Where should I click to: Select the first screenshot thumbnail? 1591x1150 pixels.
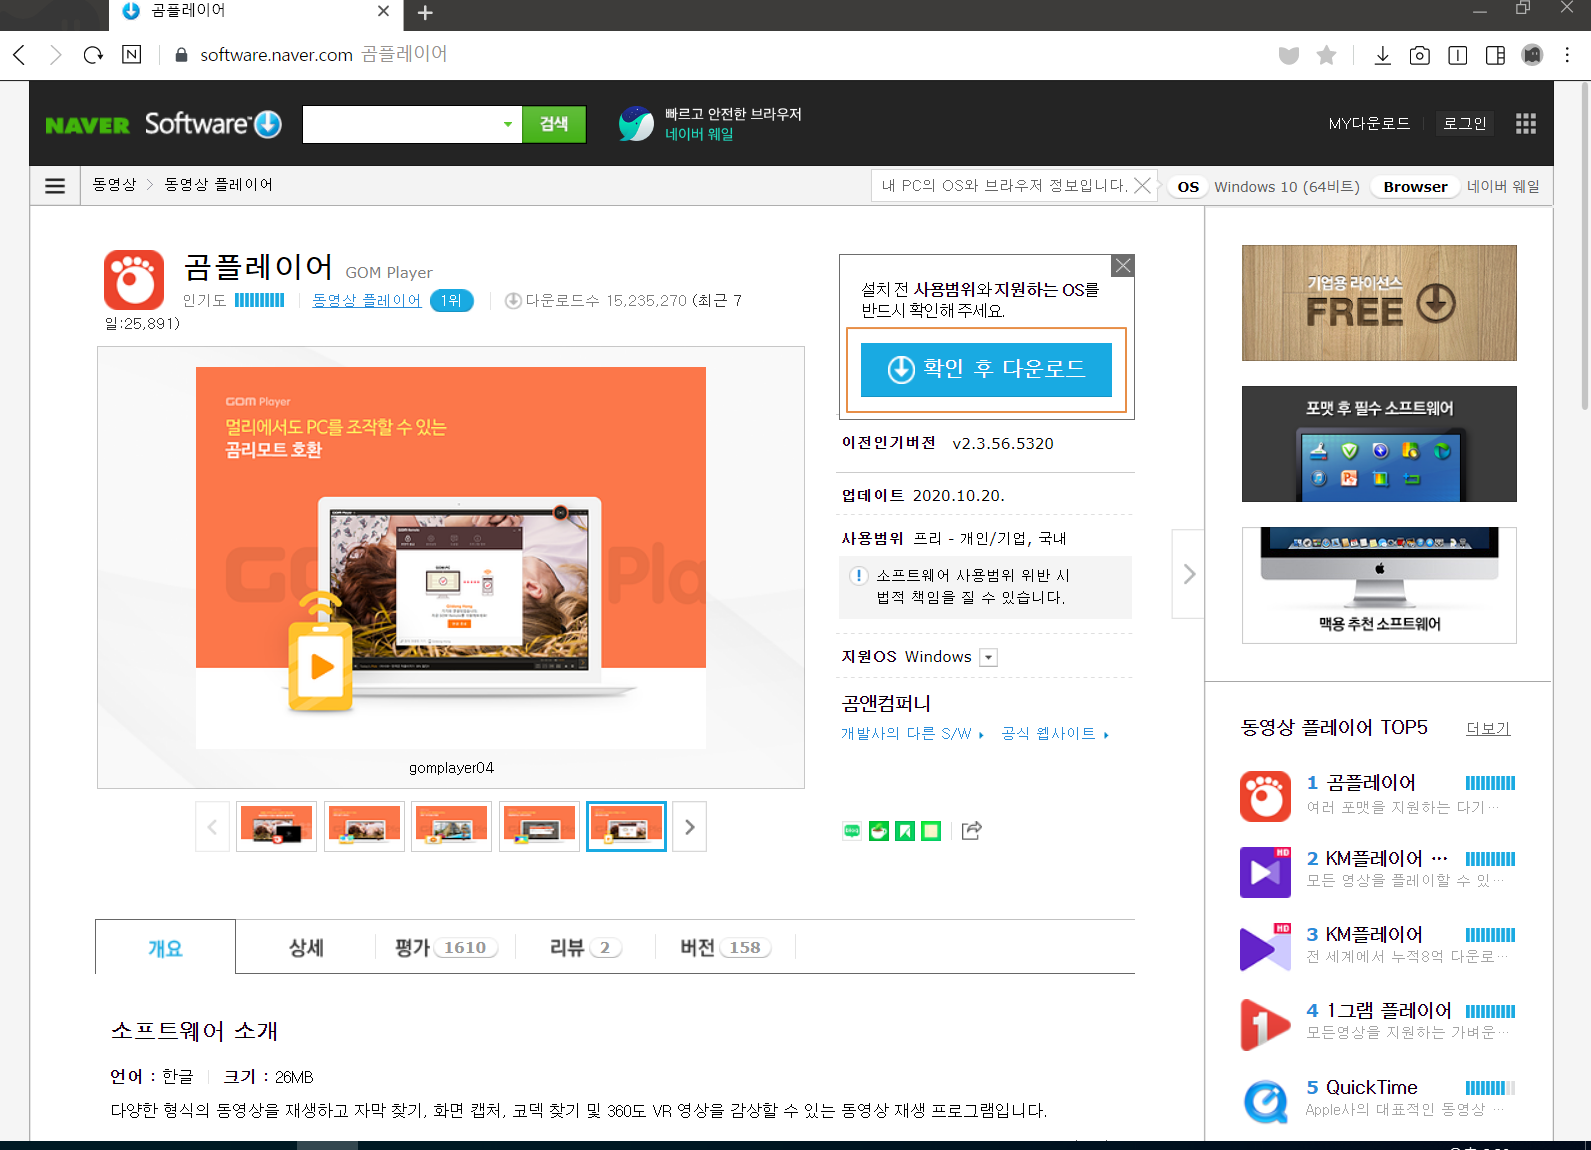pos(276,826)
